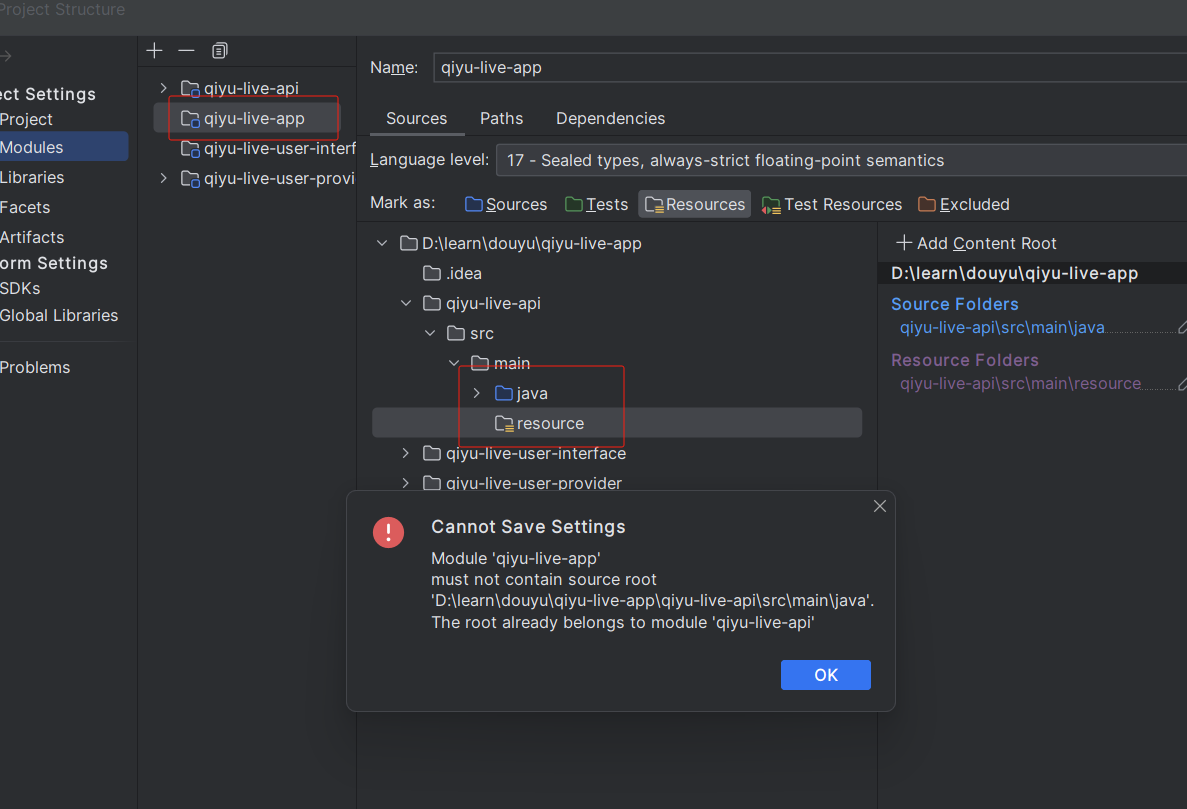Viewport: 1187px width, 809px height.
Task: Mark folder as Test Resources
Action: tap(832, 204)
